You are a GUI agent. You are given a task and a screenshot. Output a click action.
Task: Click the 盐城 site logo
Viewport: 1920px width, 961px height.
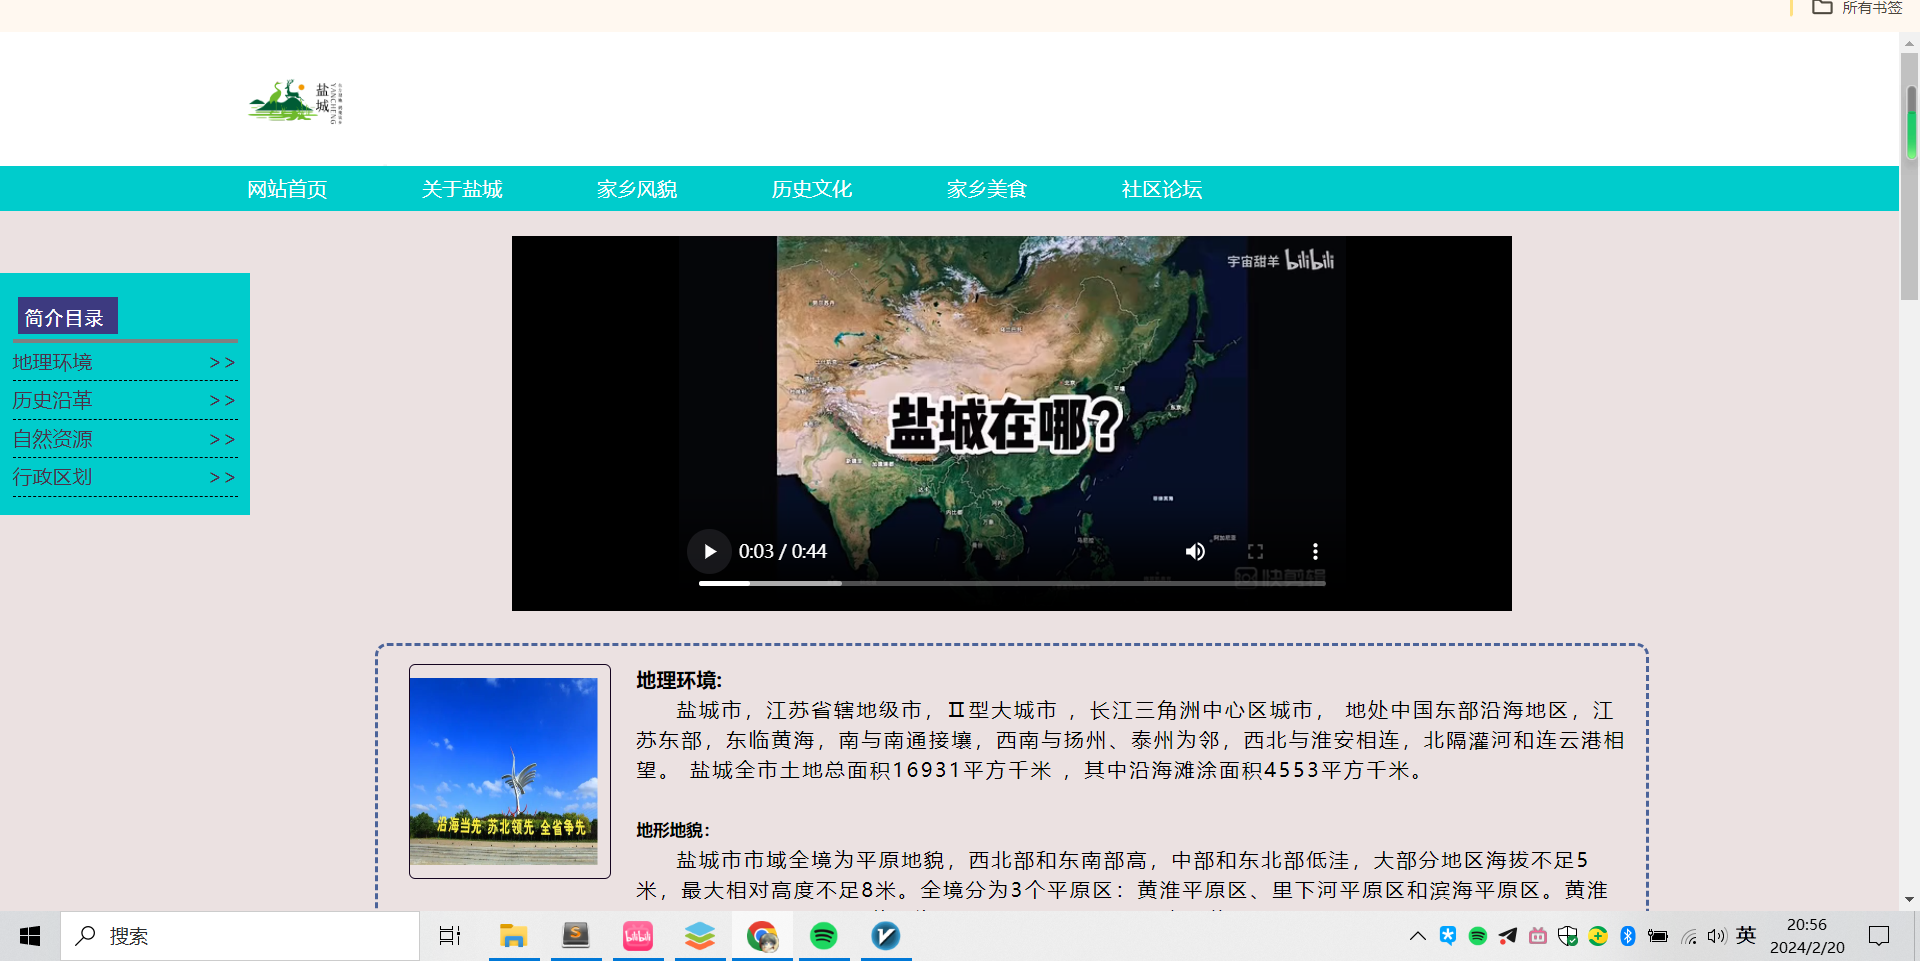tap(296, 101)
